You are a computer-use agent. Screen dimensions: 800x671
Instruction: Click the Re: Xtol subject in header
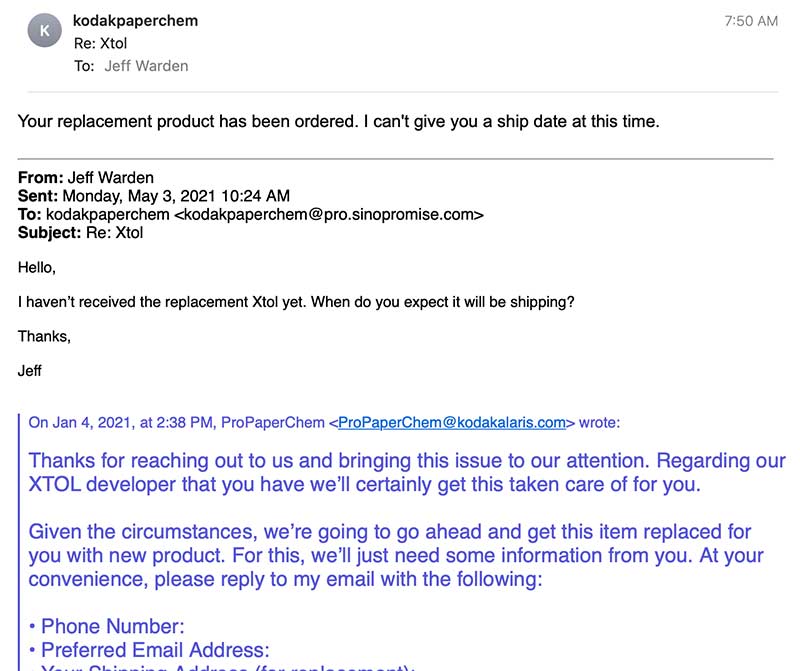coord(100,43)
